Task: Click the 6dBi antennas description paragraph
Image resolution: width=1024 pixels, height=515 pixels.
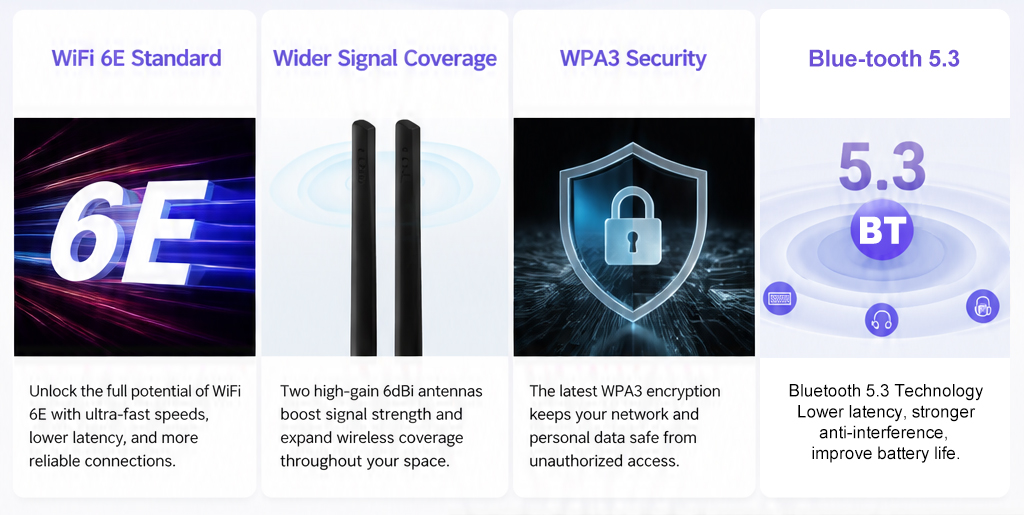Action: pos(381,426)
